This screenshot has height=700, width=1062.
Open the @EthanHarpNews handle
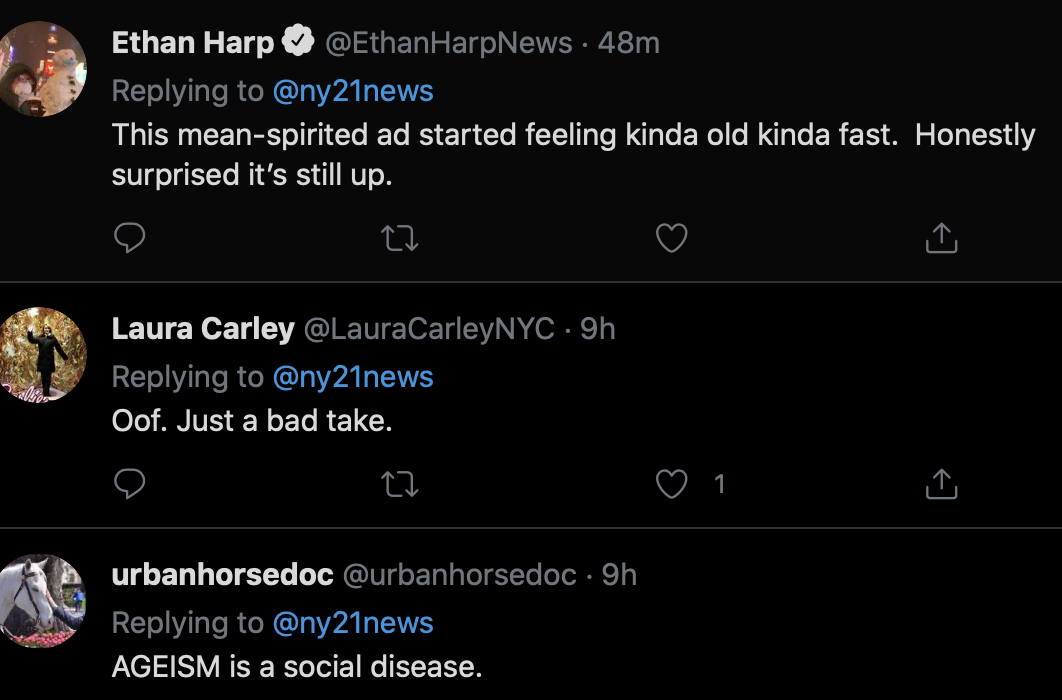tap(448, 43)
